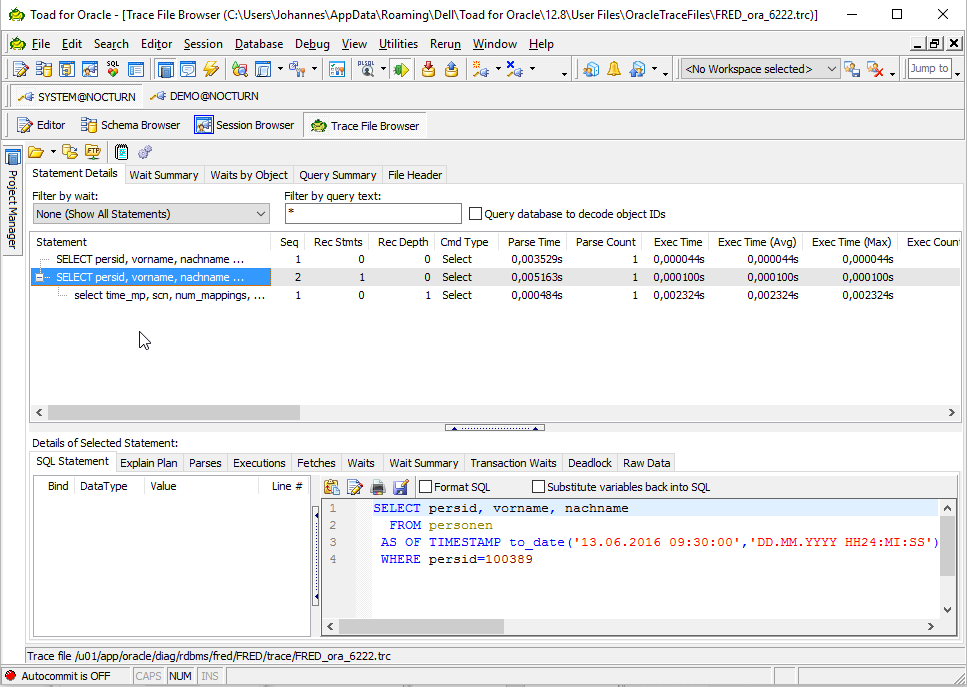Screen dimensions: 967x687
Task: Collapse the selected SELECT persid tree row
Action: 39,278
